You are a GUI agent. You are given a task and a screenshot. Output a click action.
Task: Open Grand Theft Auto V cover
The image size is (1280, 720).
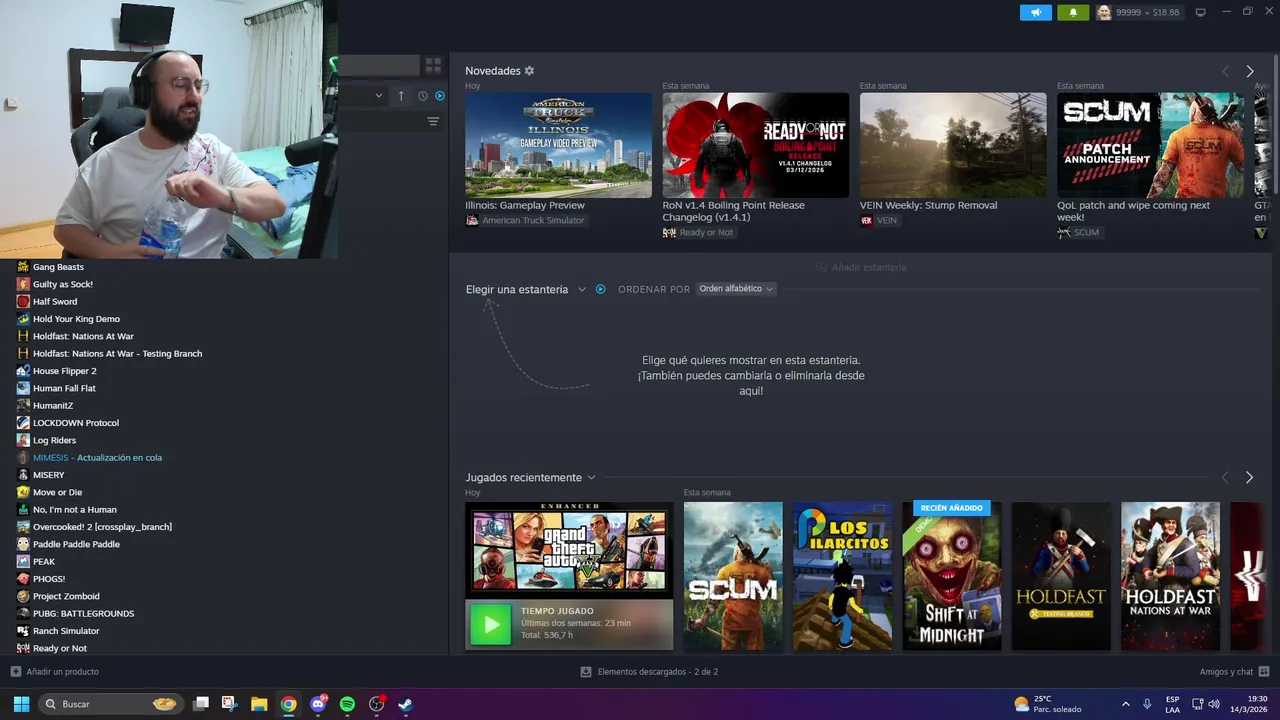pyautogui.click(x=569, y=549)
